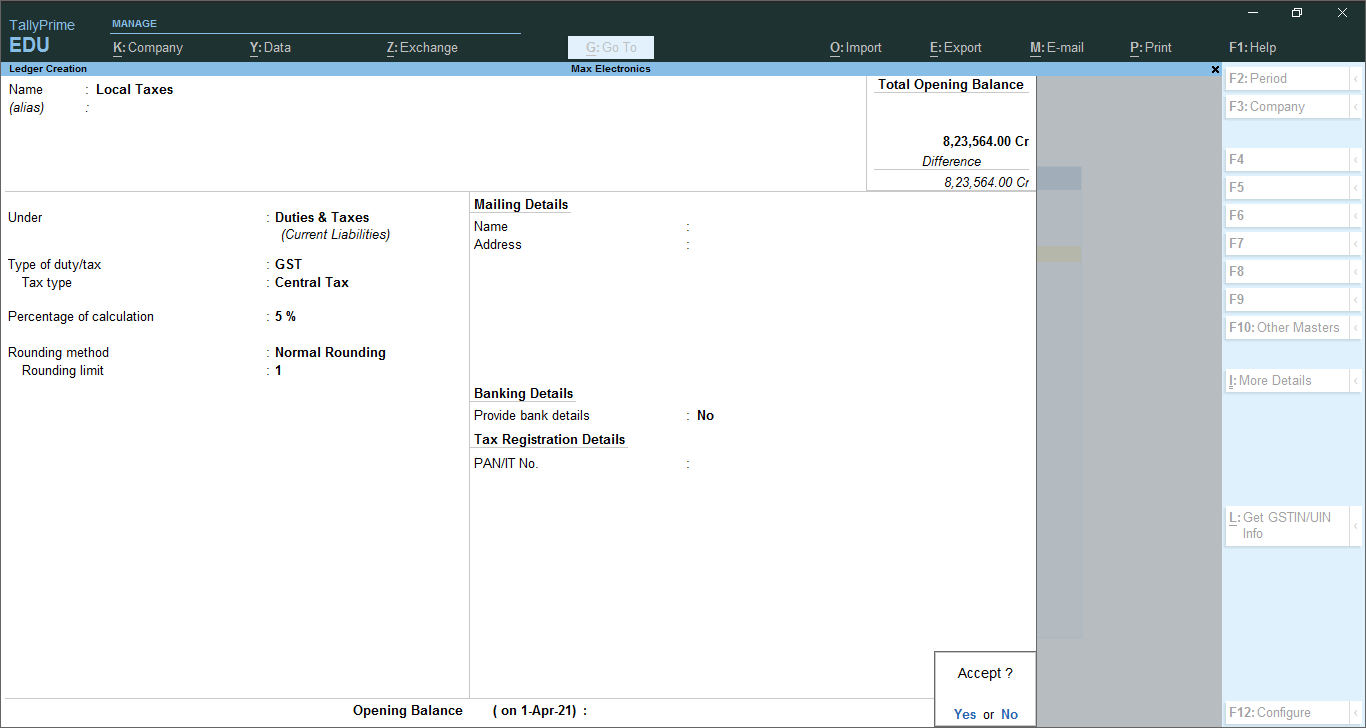1366x728 pixels.
Task: Click F2: Period in the side bar
Action: [1287, 78]
